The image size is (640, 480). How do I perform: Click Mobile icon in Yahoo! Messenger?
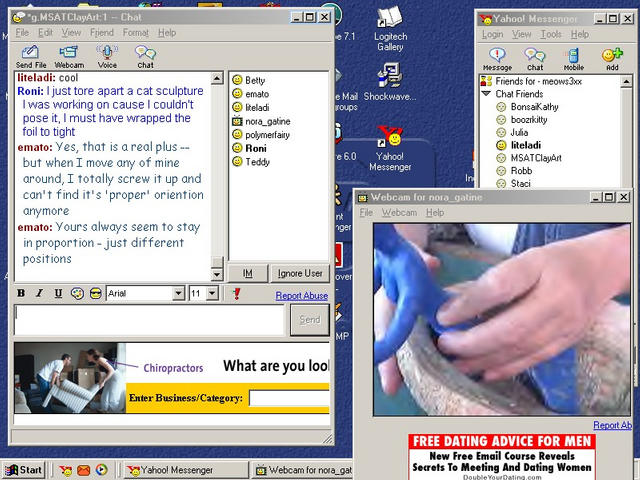[573, 59]
